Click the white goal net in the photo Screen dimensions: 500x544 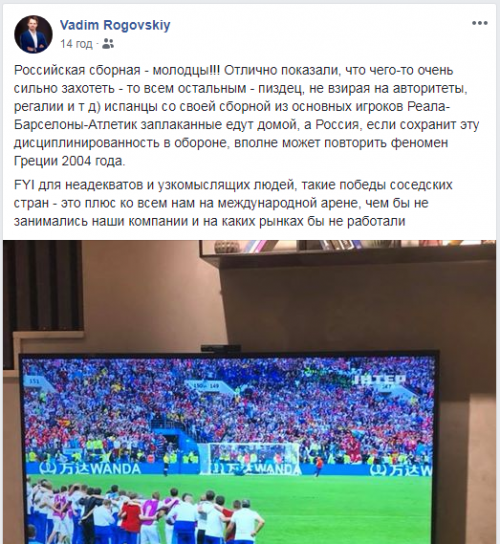click(x=249, y=458)
